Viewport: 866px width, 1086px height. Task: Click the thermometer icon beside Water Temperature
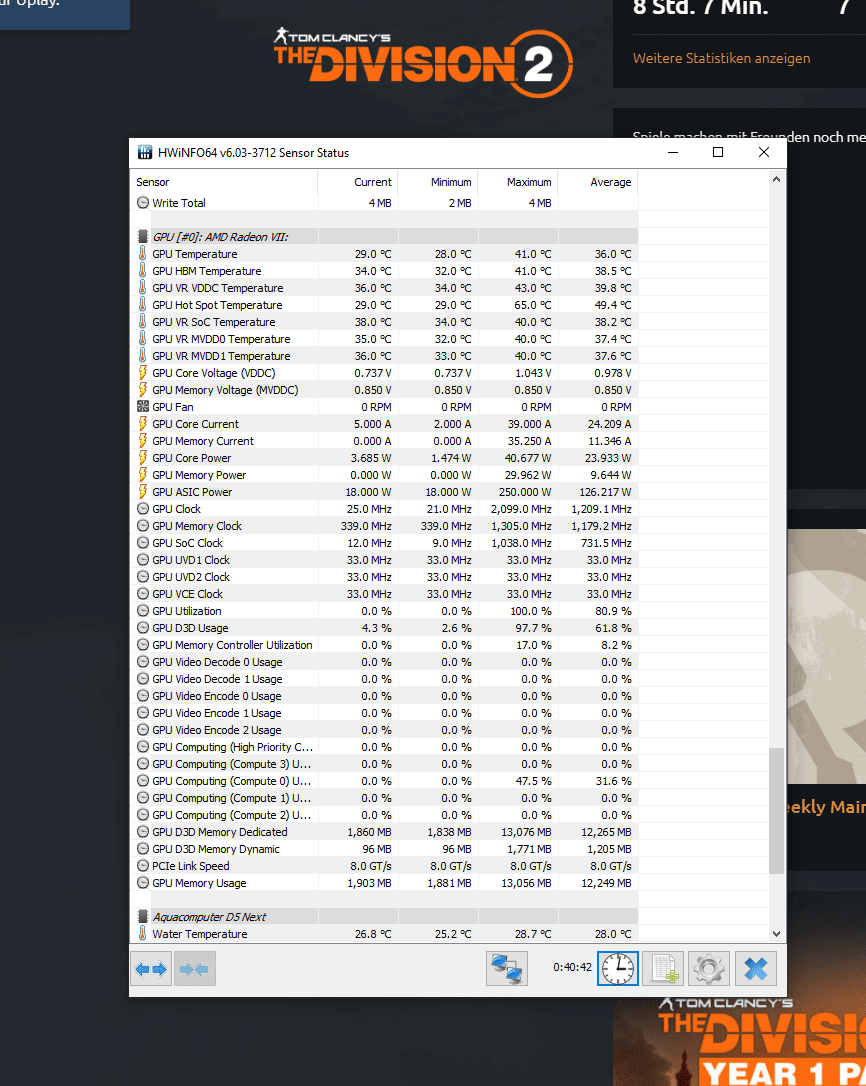coord(143,933)
